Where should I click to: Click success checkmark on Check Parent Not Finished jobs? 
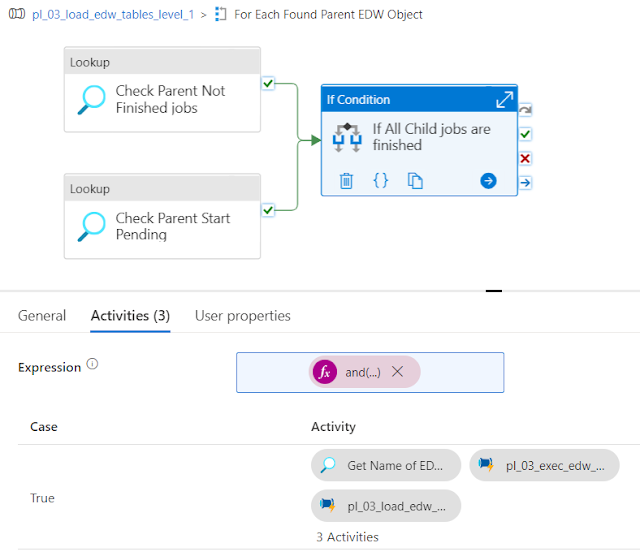[268, 83]
